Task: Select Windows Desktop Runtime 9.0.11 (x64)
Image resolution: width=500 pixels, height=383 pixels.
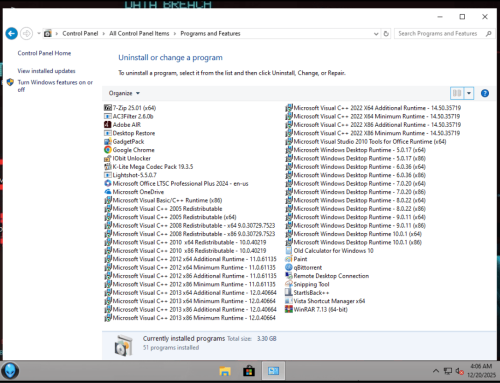Action: [356, 217]
